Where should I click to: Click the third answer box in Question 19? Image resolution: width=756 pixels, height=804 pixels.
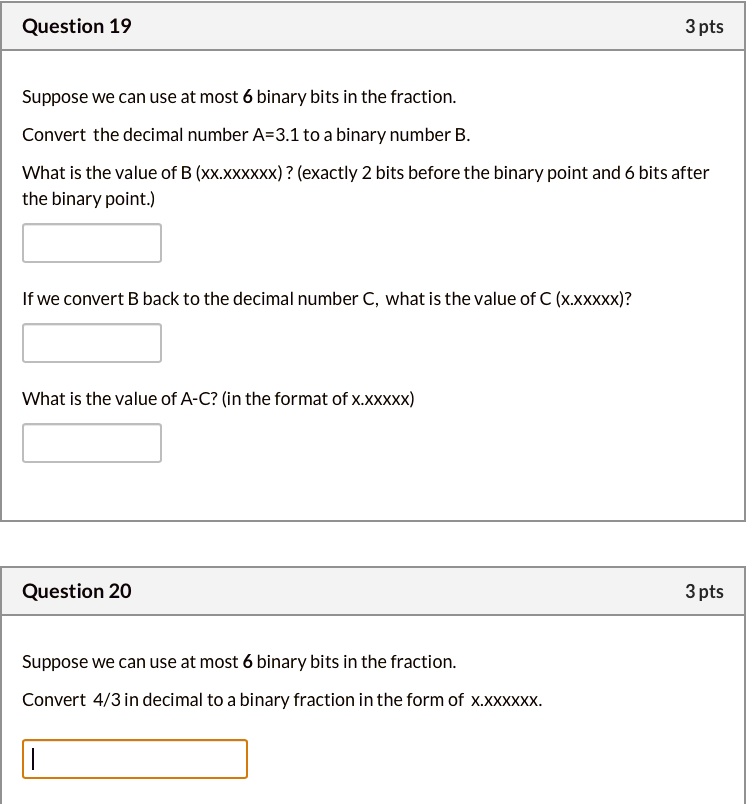tap(91, 442)
